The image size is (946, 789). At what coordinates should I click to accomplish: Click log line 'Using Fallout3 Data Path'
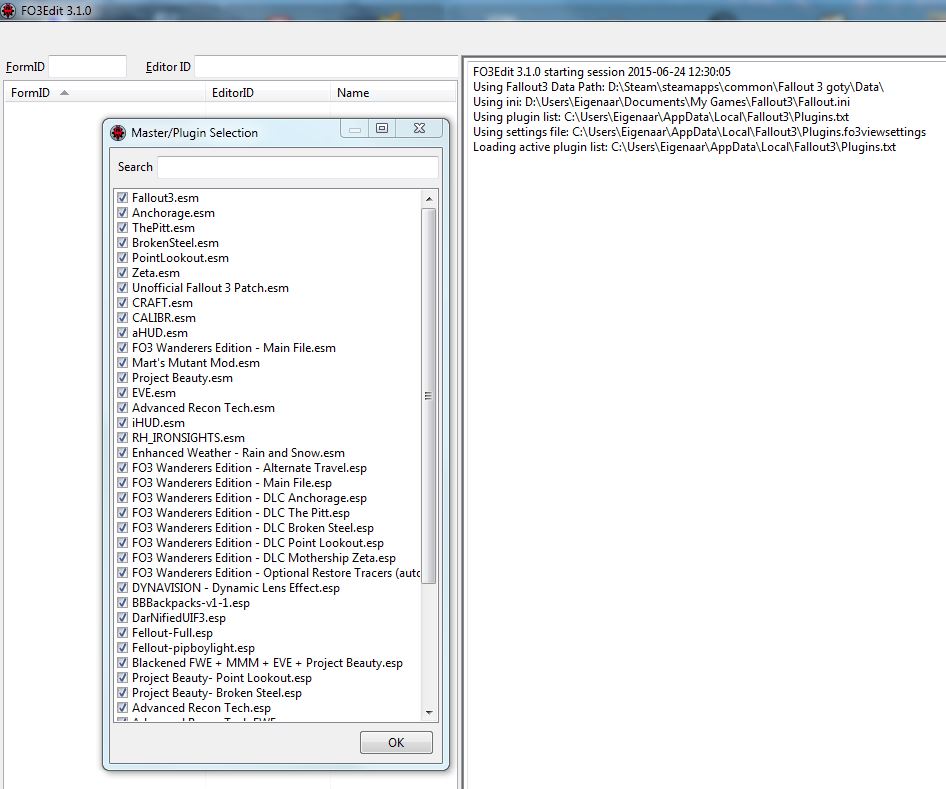[678, 87]
